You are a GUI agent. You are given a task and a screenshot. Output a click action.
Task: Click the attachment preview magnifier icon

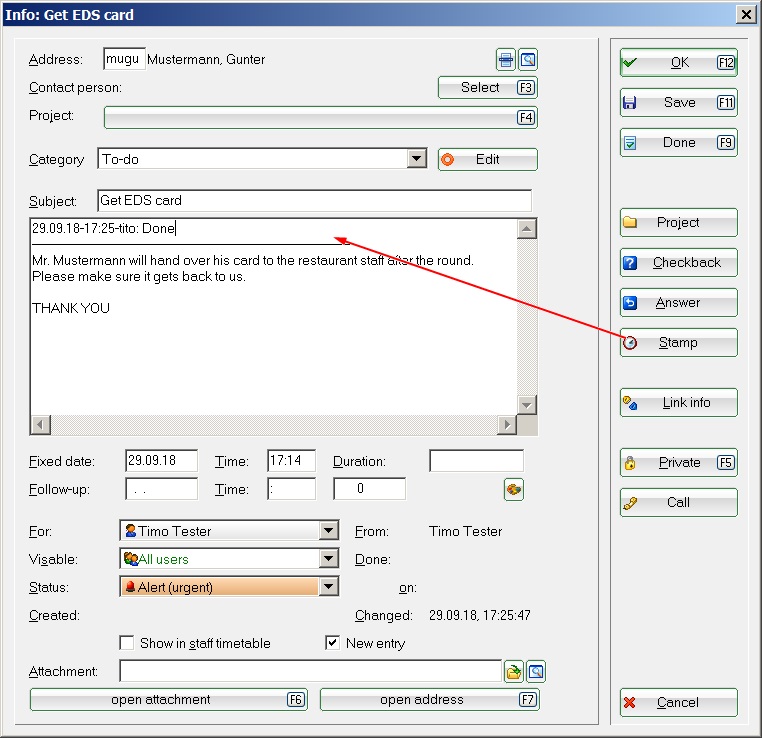536,671
